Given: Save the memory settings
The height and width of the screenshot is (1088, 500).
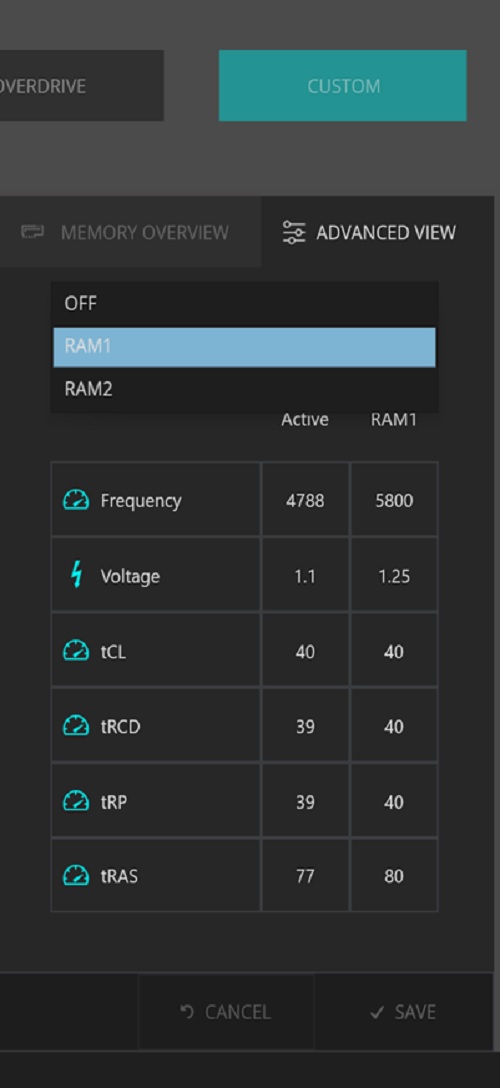Looking at the screenshot, I should pos(404,1012).
